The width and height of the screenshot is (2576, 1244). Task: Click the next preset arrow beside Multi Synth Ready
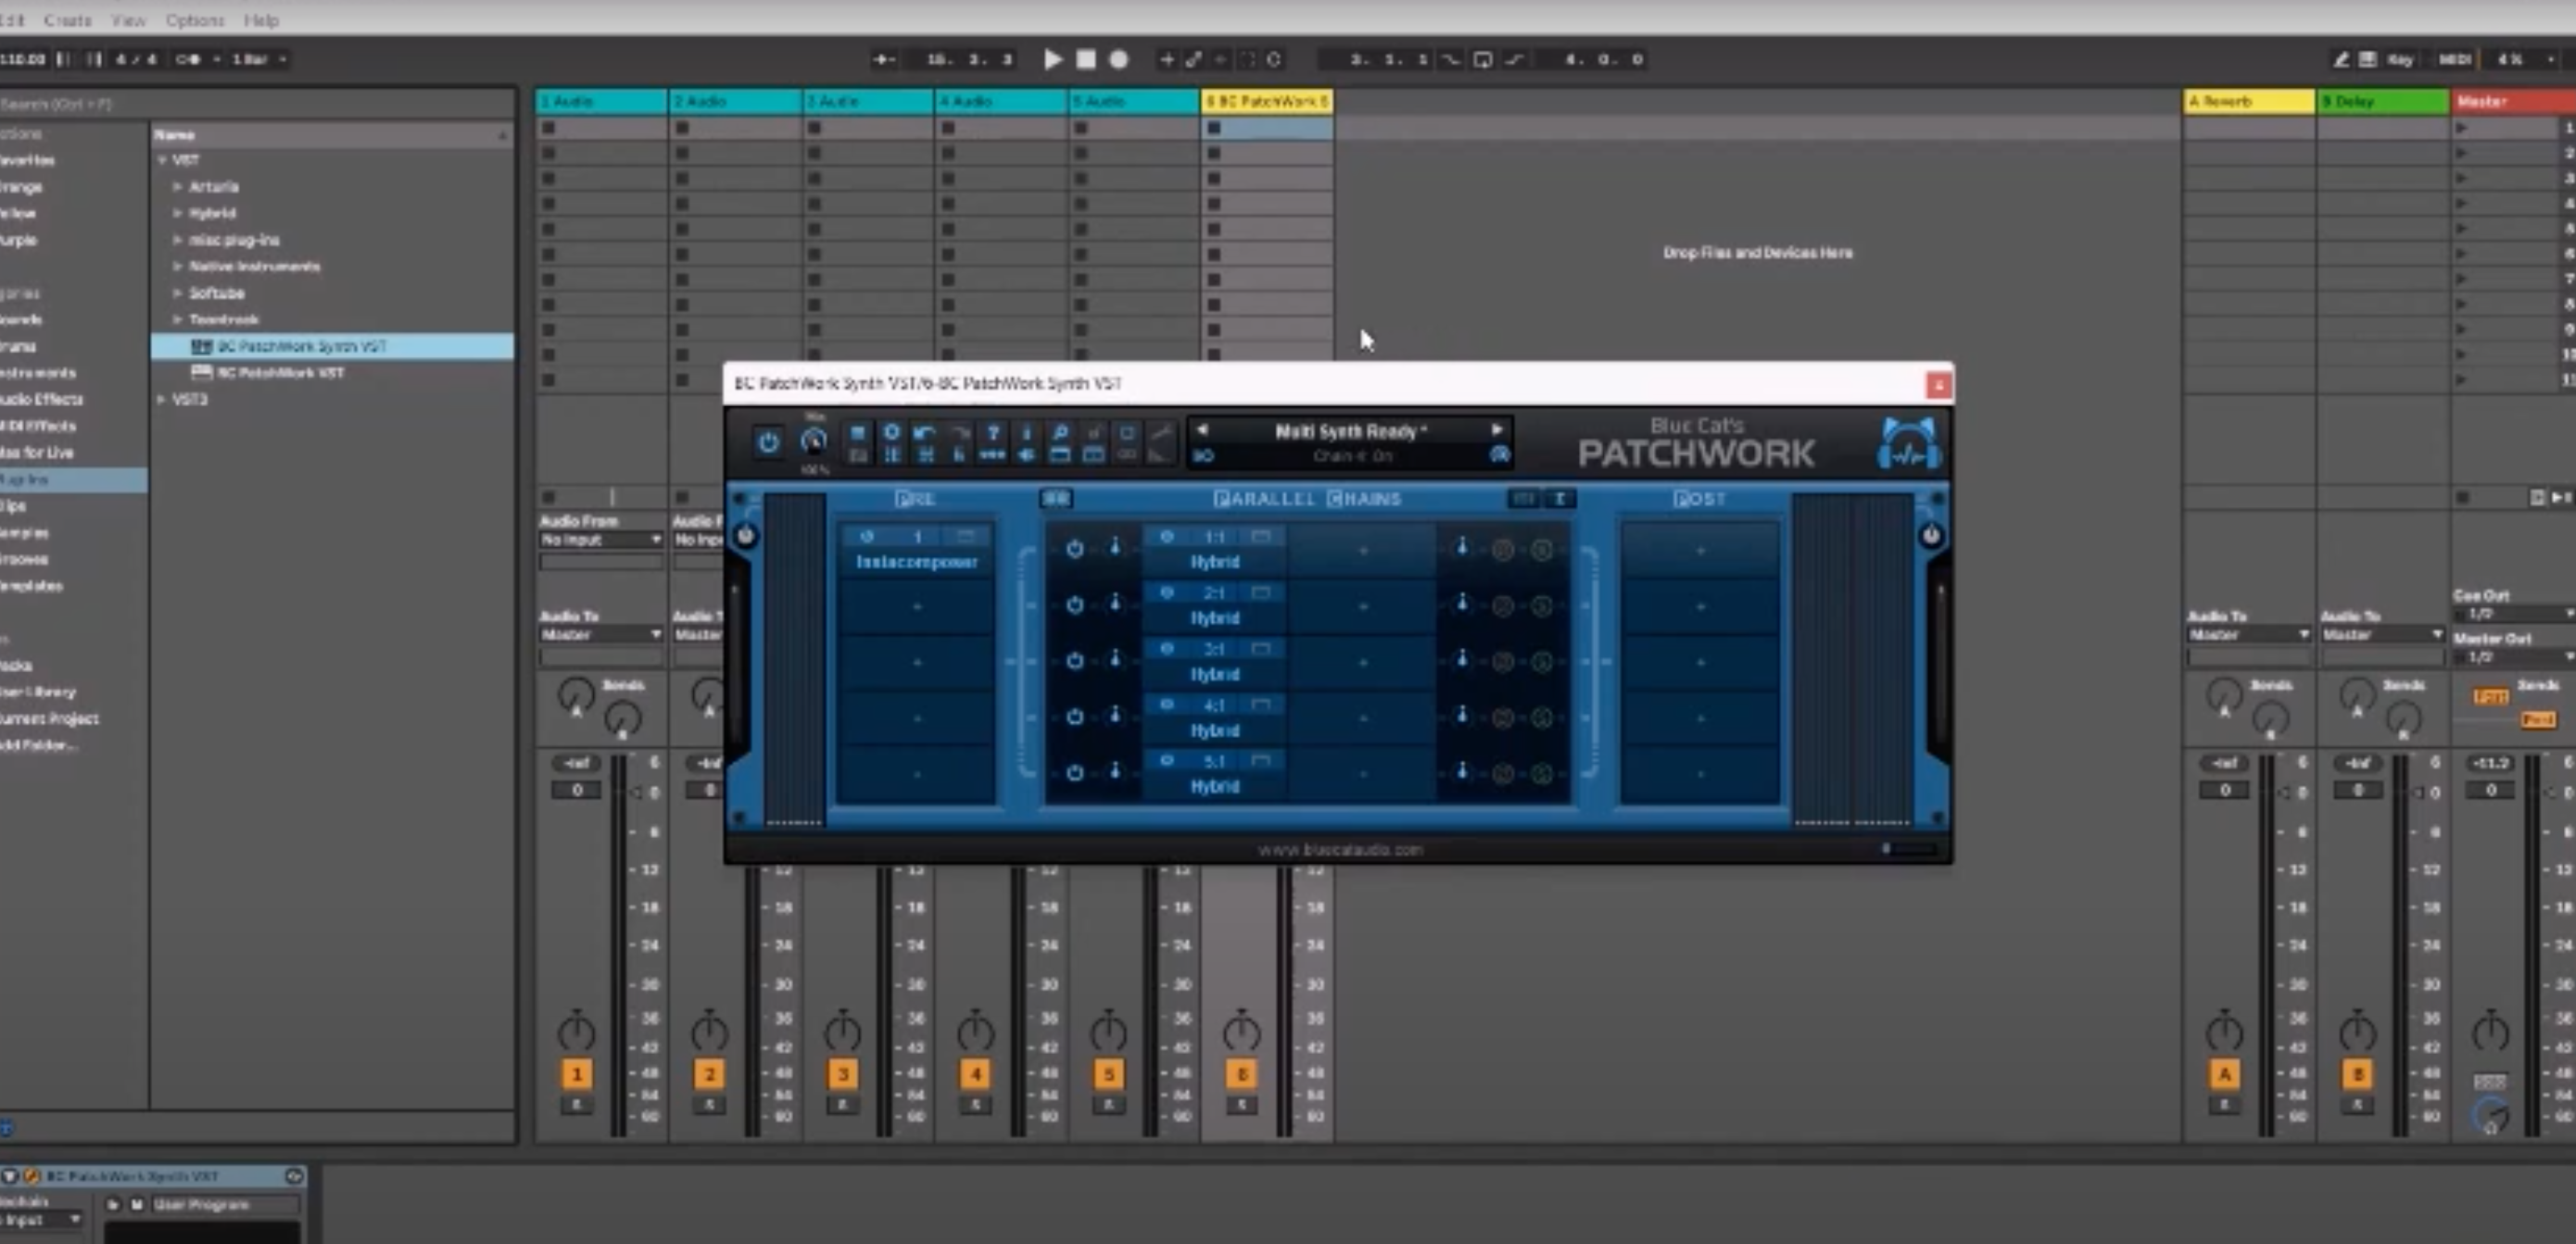[x=1497, y=430]
